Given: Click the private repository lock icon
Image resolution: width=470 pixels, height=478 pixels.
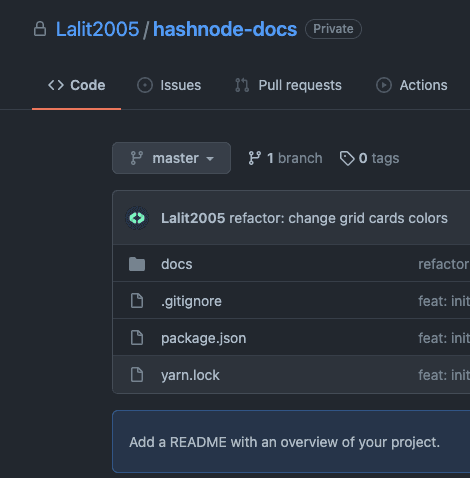Looking at the screenshot, I should pos(40,29).
